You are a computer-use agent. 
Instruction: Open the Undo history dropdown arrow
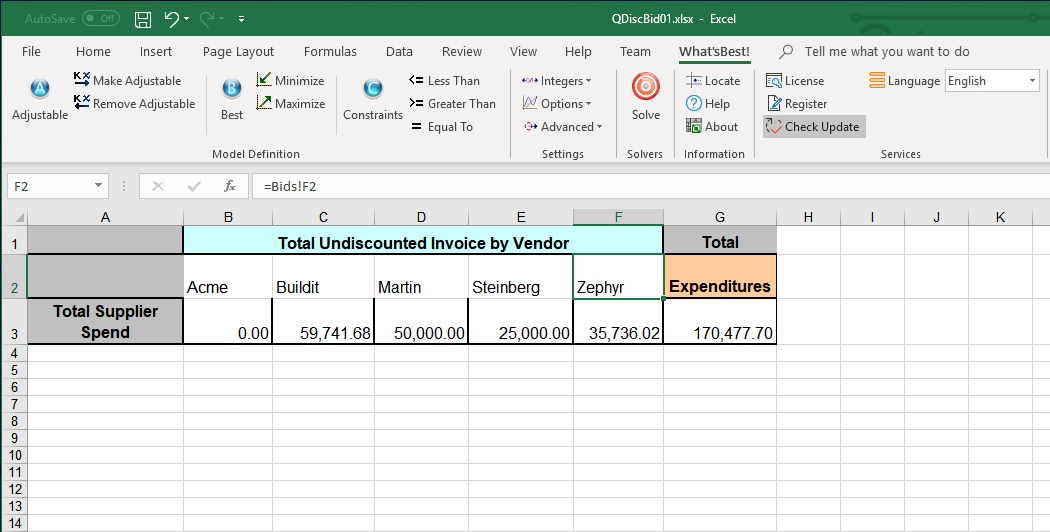[x=186, y=19]
